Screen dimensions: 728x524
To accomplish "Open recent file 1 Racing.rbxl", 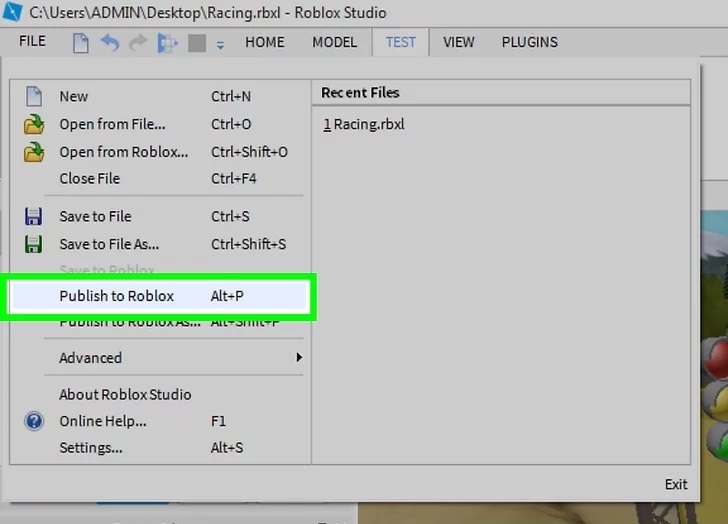I will tap(364, 124).
